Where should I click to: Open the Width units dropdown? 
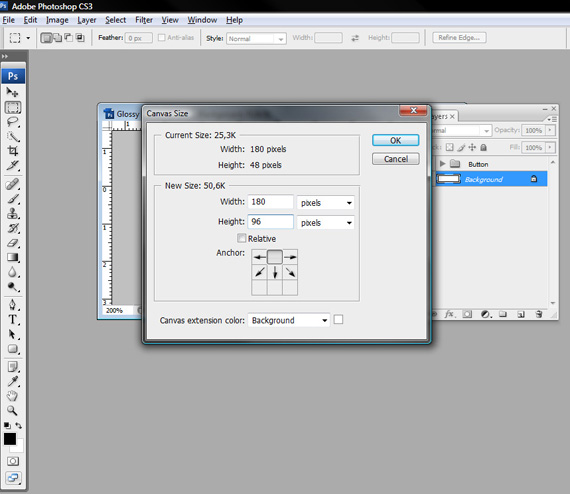[x=326, y=202]
